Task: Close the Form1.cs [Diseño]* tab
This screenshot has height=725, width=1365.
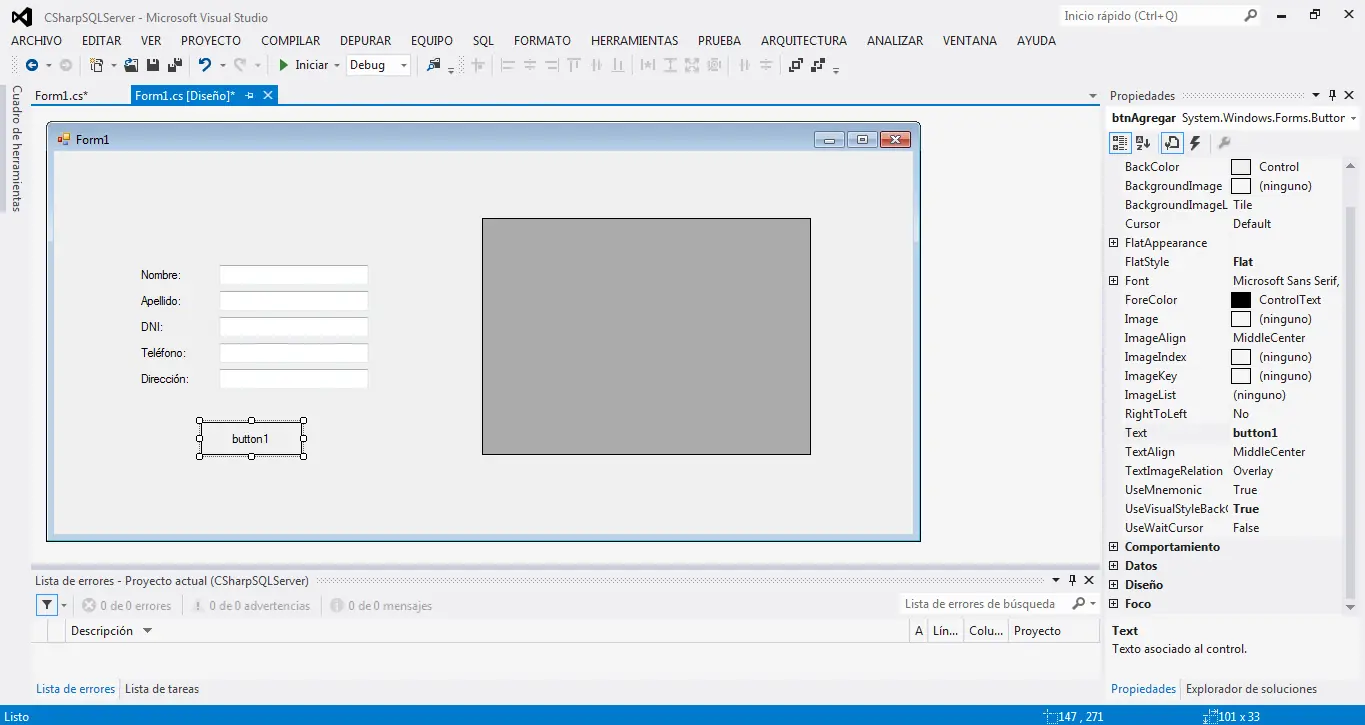Action: [x=267, y=96]
